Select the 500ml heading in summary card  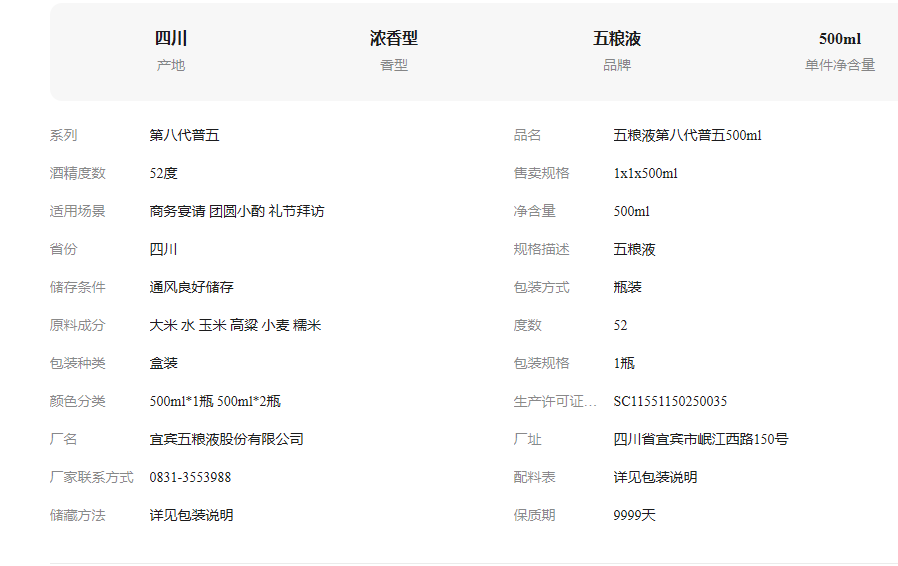click(x=840, y=38)
